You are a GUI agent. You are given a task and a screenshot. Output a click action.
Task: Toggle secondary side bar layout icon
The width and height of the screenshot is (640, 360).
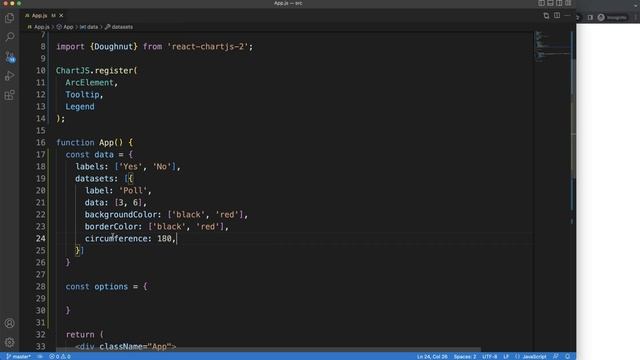click(x=559, y=3)
